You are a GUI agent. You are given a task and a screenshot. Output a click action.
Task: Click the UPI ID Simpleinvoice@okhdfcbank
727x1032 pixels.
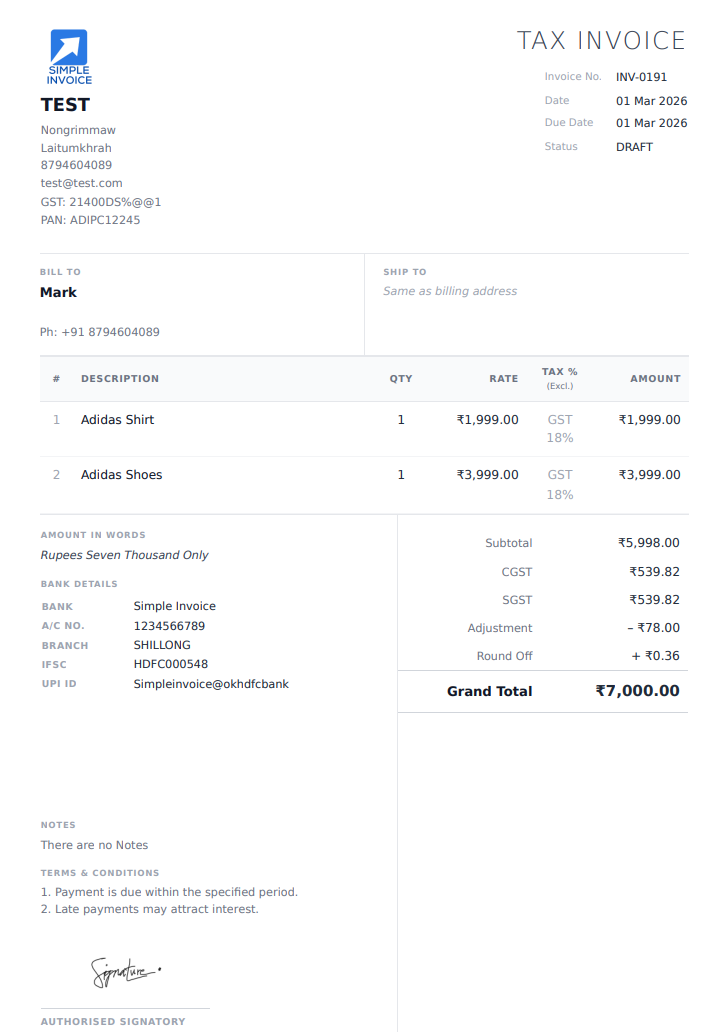point(211,684)
